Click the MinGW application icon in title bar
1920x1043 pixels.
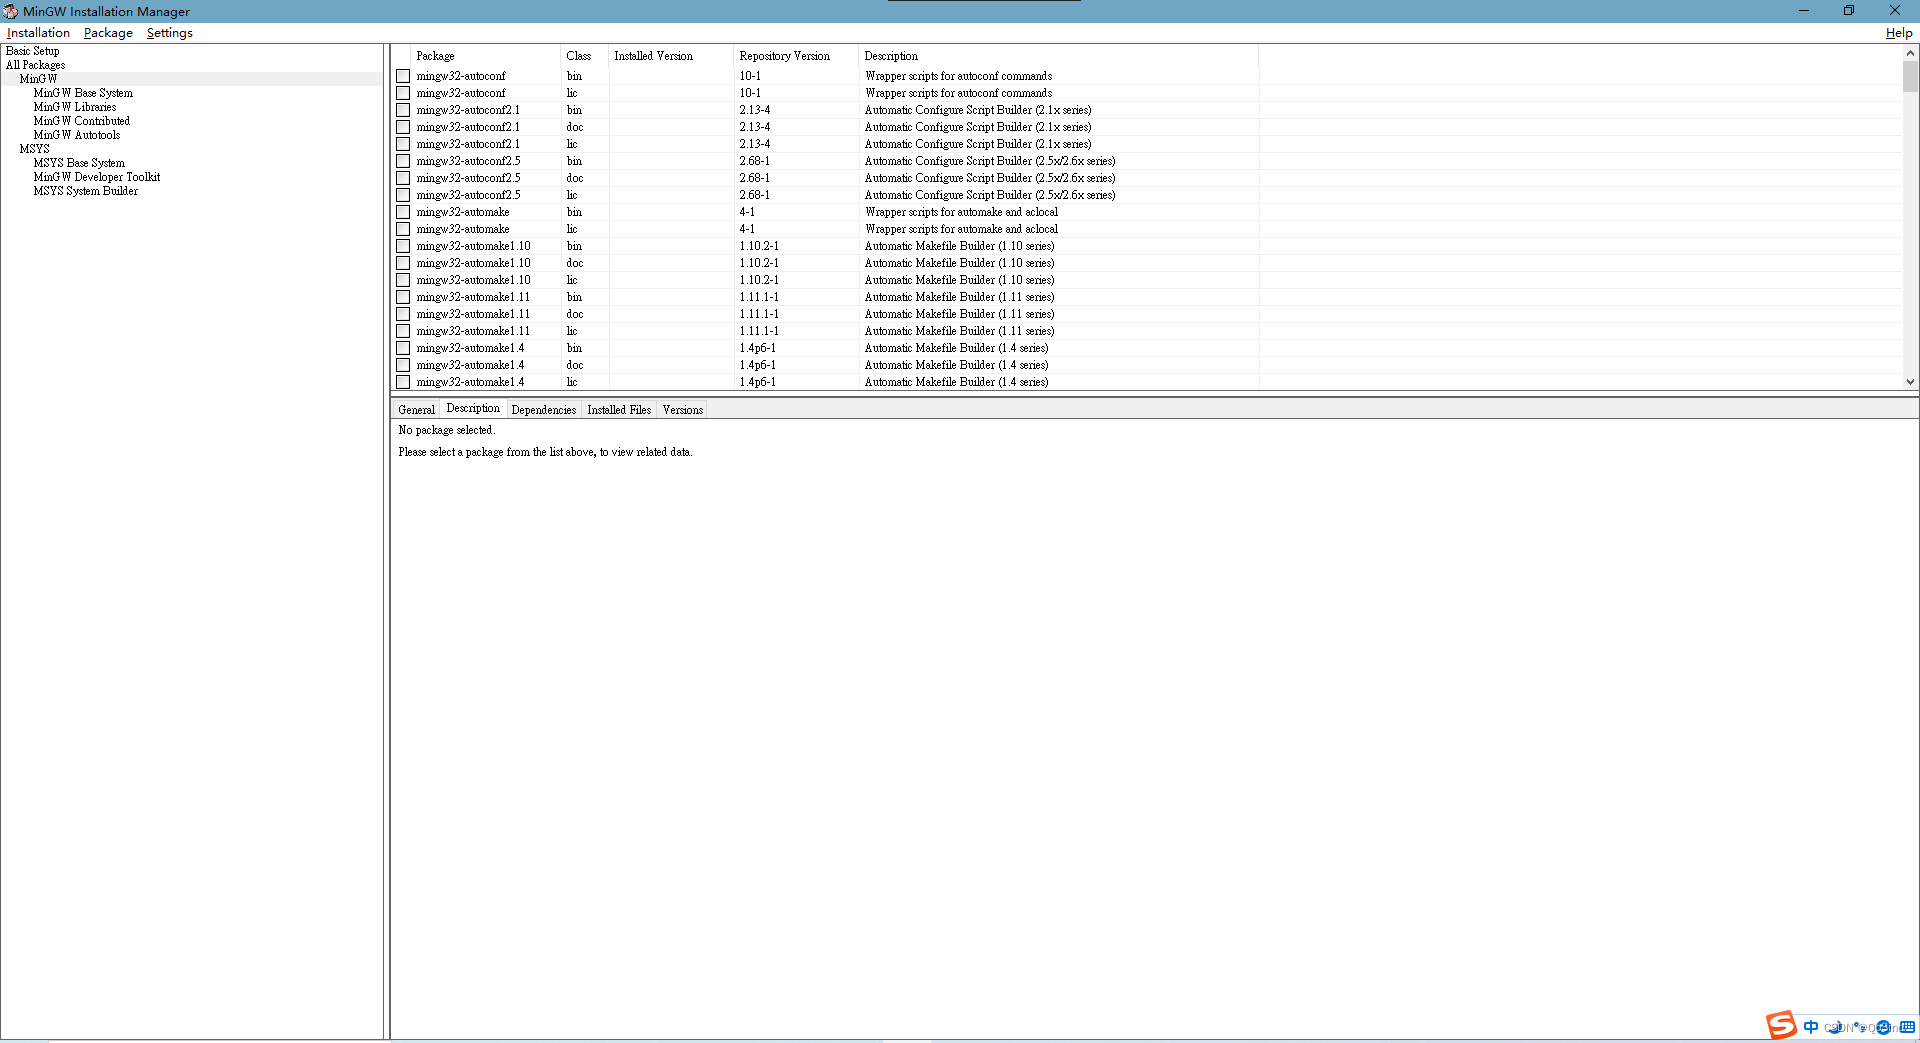[x=10, y=11]
